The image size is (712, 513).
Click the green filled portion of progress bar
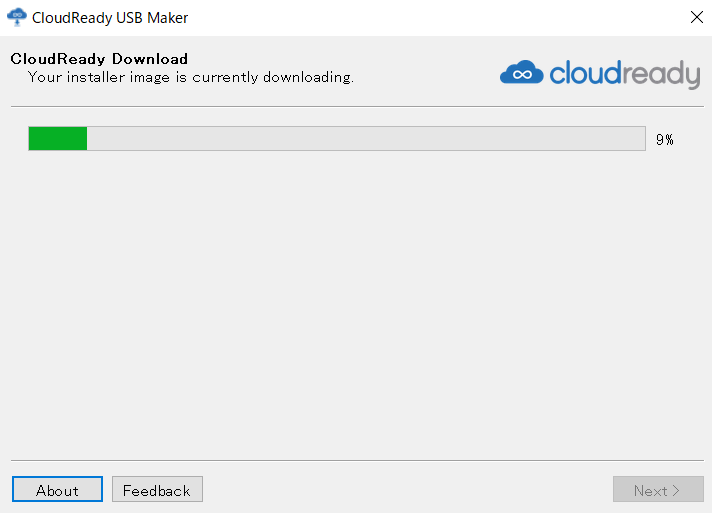tap(58, 138)
